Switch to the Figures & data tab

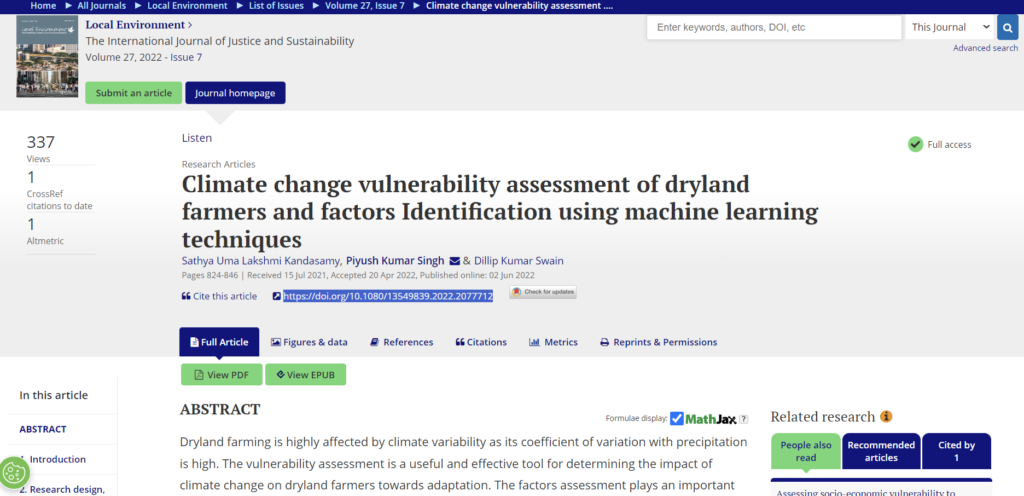(x=309, y=342)
